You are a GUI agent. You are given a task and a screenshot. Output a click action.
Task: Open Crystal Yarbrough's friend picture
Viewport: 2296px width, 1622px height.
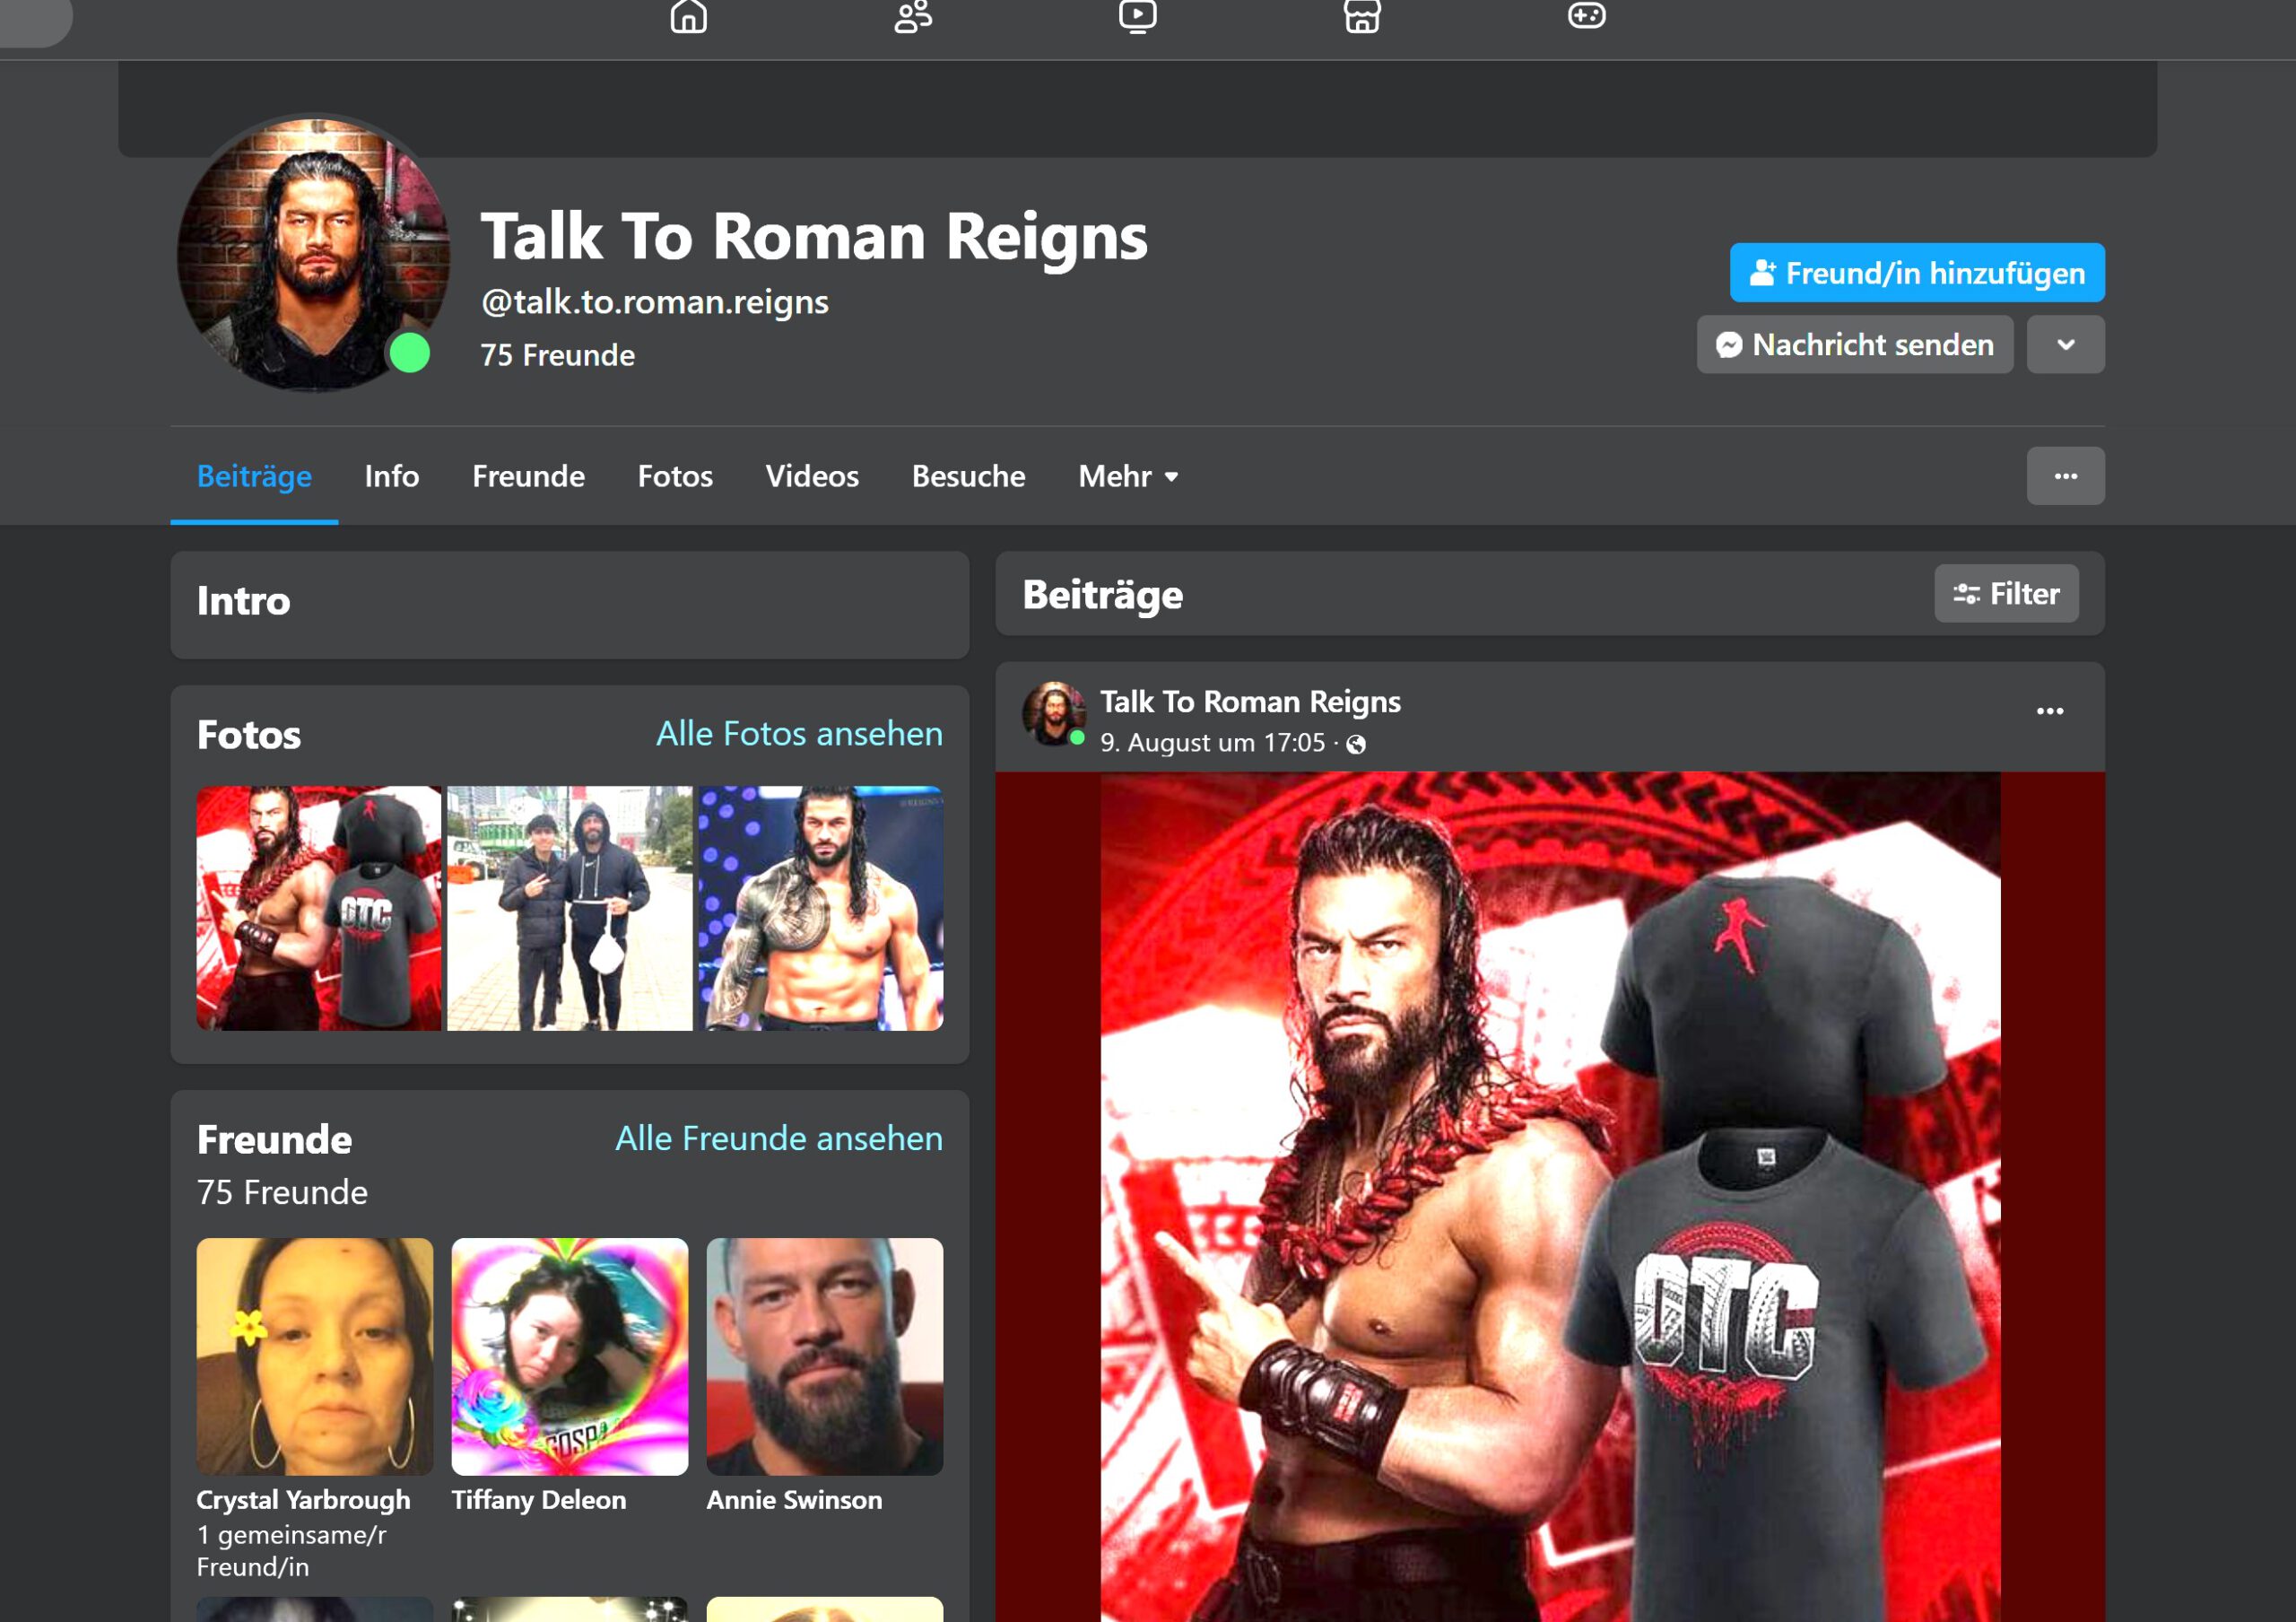coord(315,1356)
